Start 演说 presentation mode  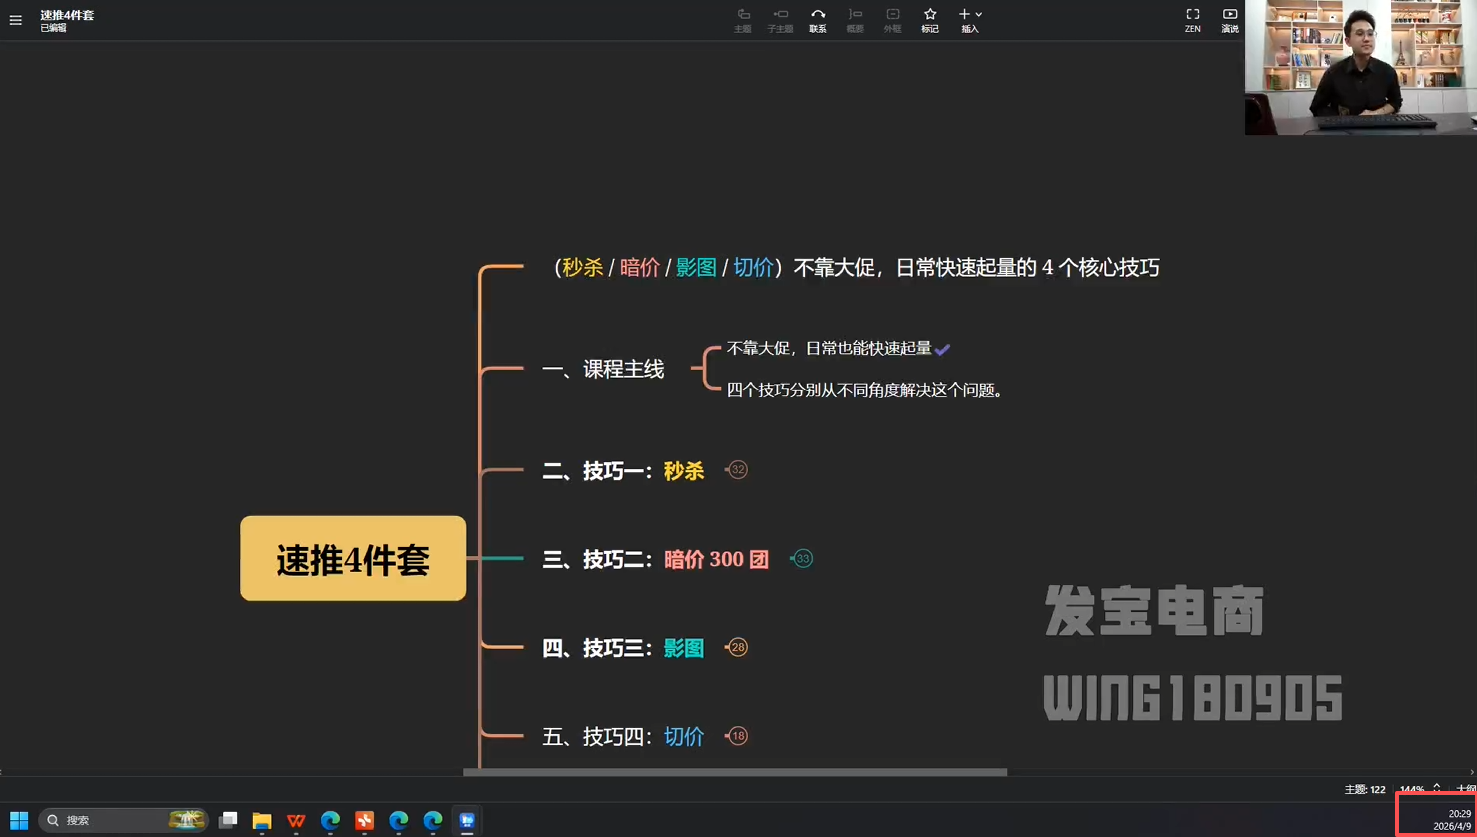(x=1229, y=19)
